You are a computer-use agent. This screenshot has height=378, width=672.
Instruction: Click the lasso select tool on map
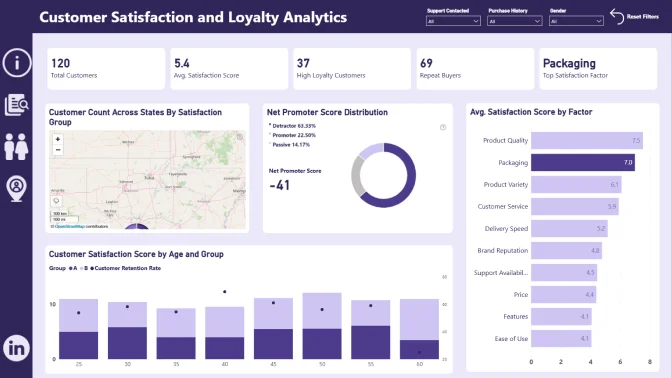[56, 201]
